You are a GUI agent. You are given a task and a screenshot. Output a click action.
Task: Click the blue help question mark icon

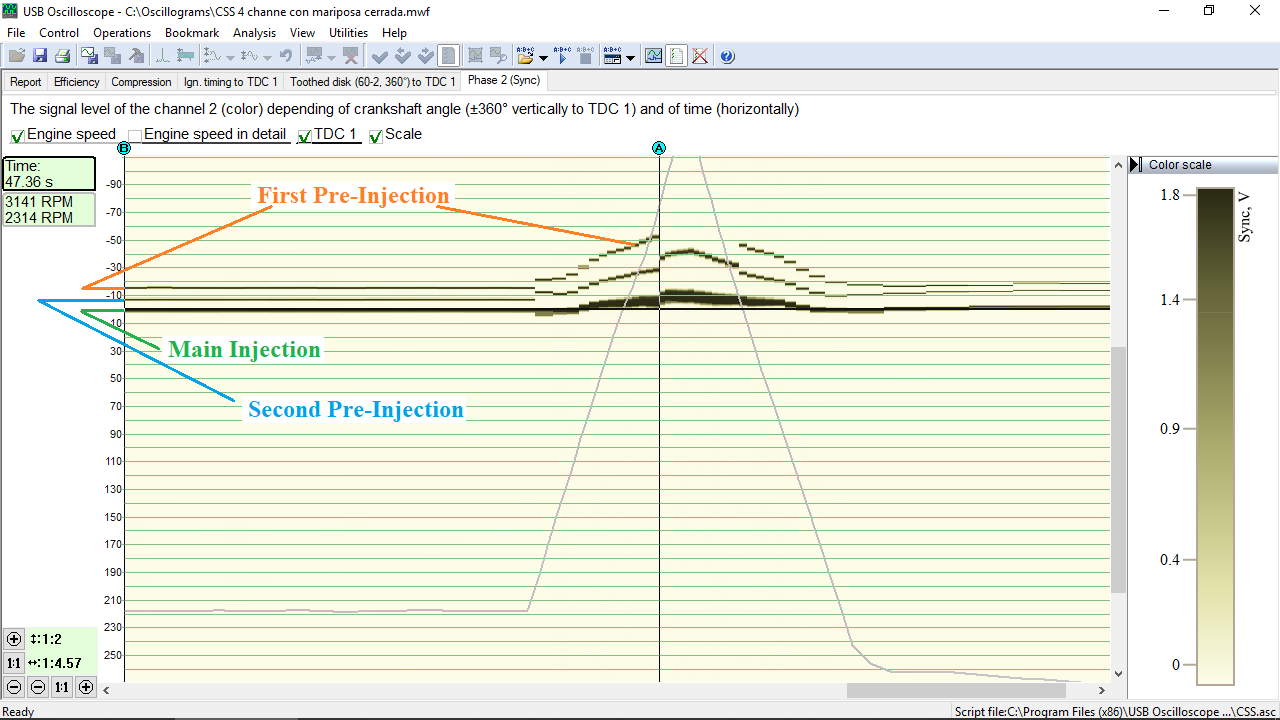727,56
